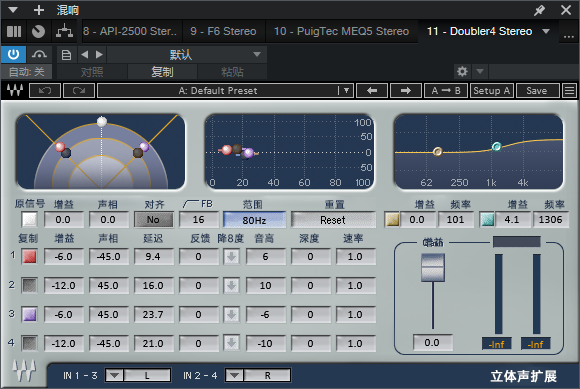
Task: Click voice 3 detune field -6
Action: [265, 315]
